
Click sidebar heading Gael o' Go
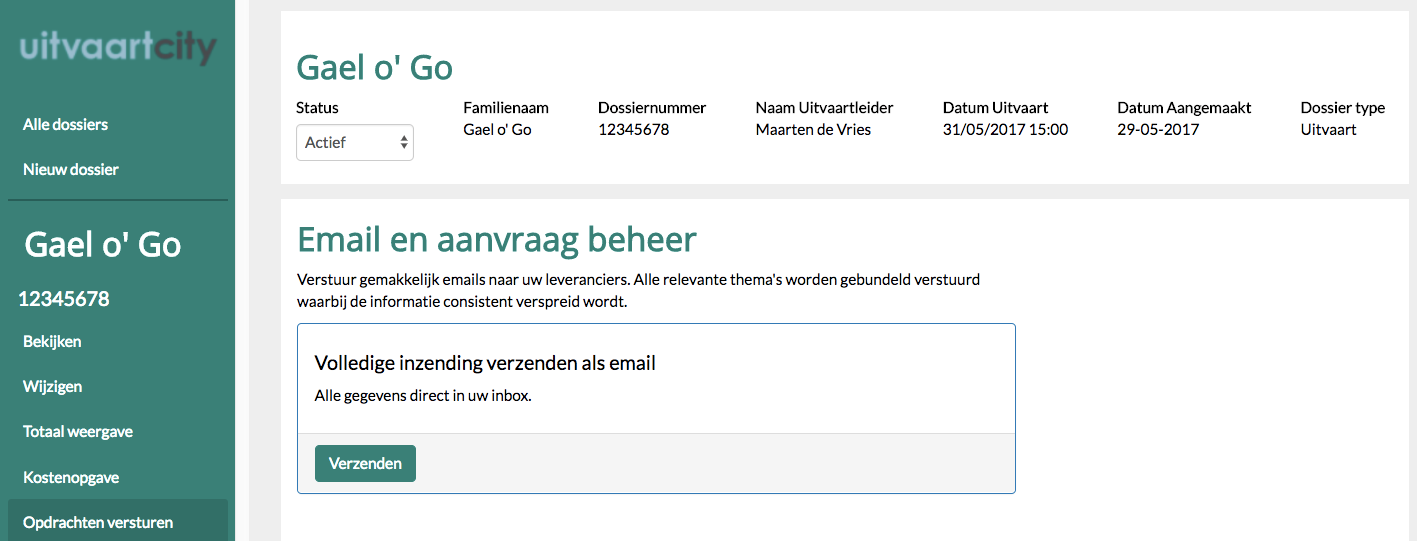click(x=102, y=244)
